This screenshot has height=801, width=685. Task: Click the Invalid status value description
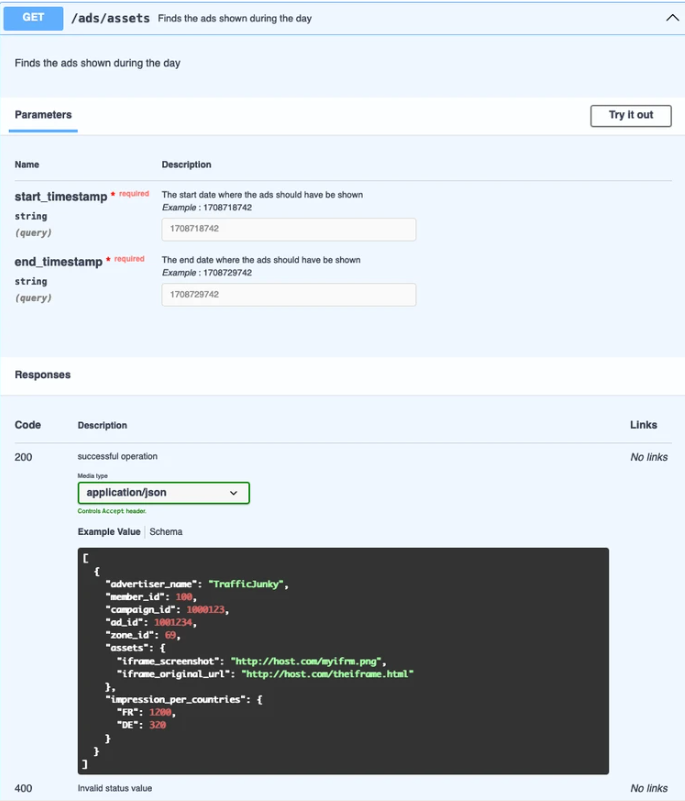[115, 788]
